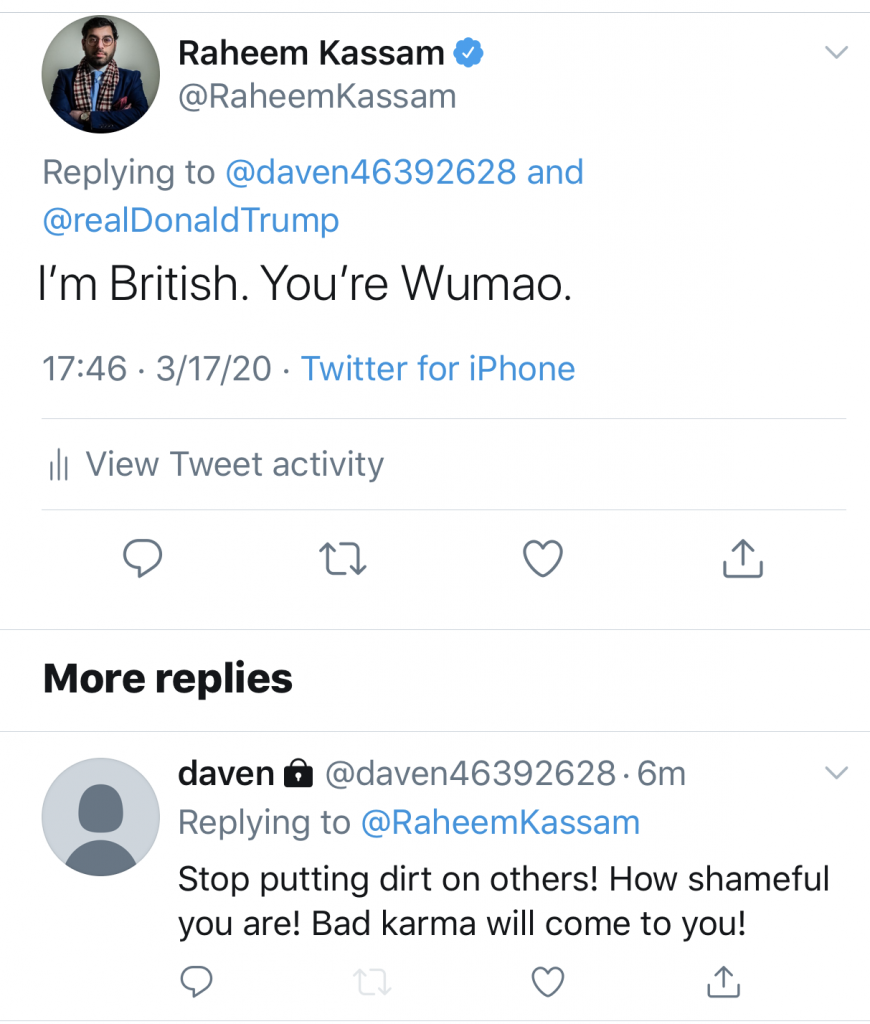Reply to daven's karma tweet

[197, 983]
